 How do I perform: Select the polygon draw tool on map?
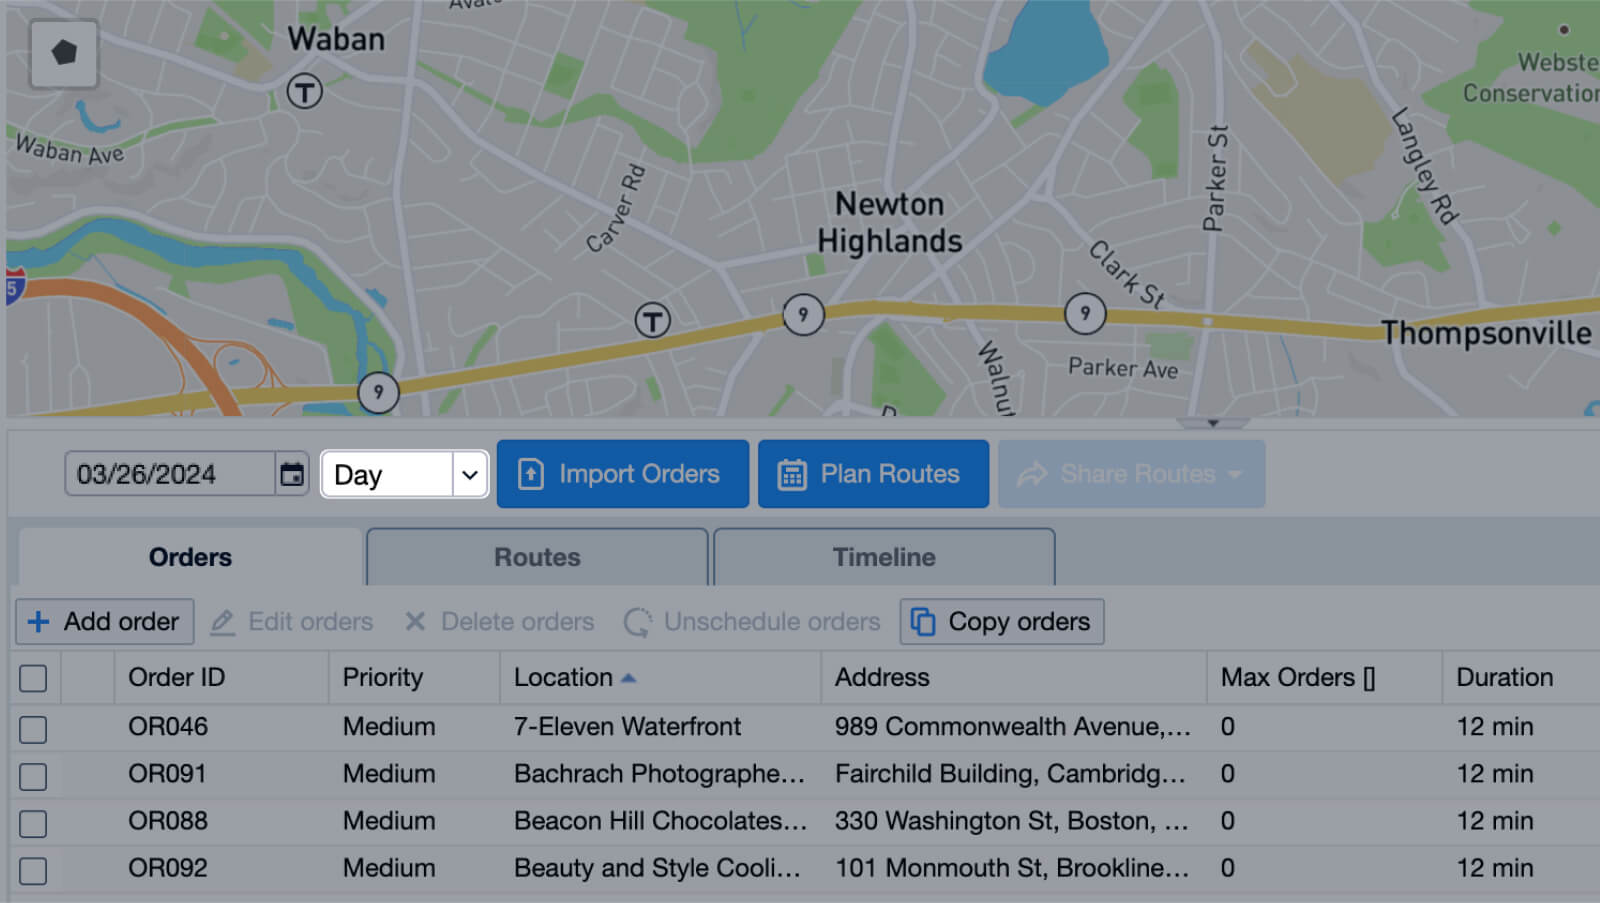tap(64, 53)
